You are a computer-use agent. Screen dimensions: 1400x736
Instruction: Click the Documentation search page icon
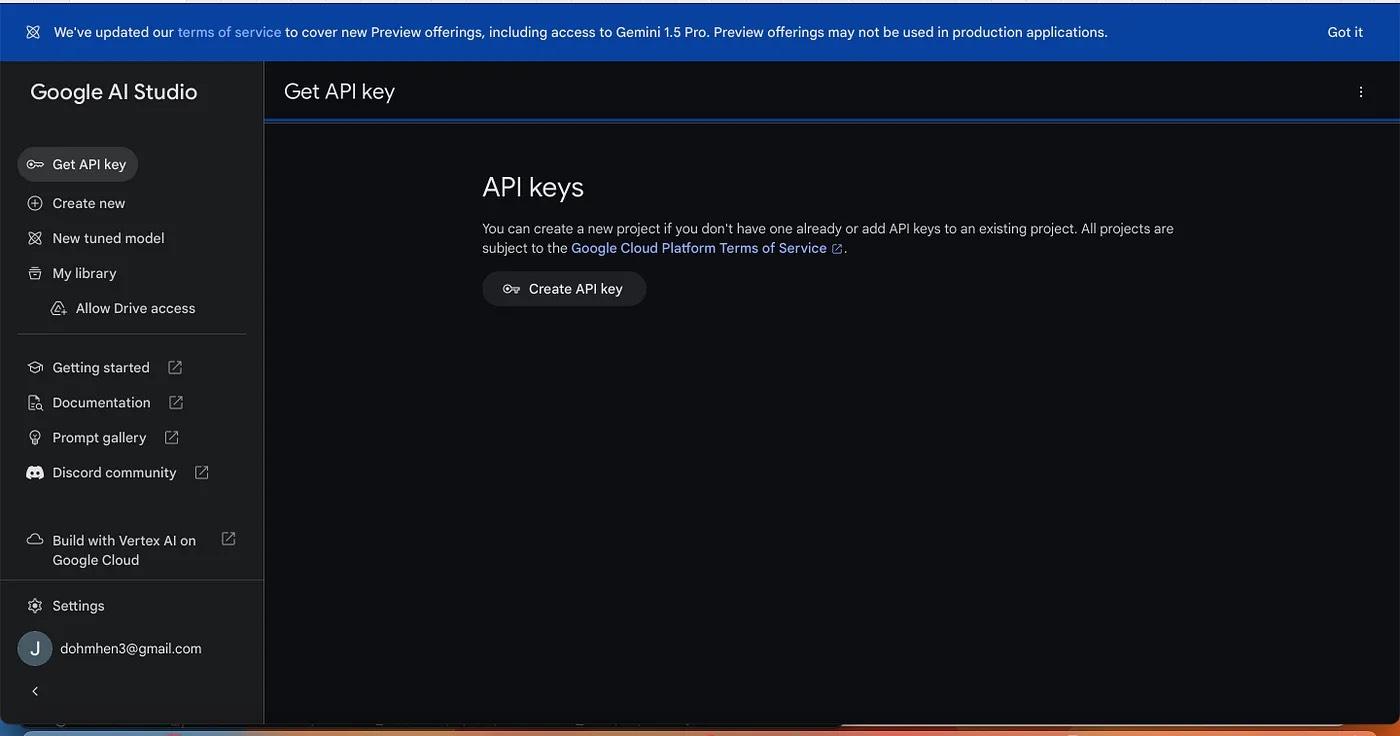coord(35,402)
